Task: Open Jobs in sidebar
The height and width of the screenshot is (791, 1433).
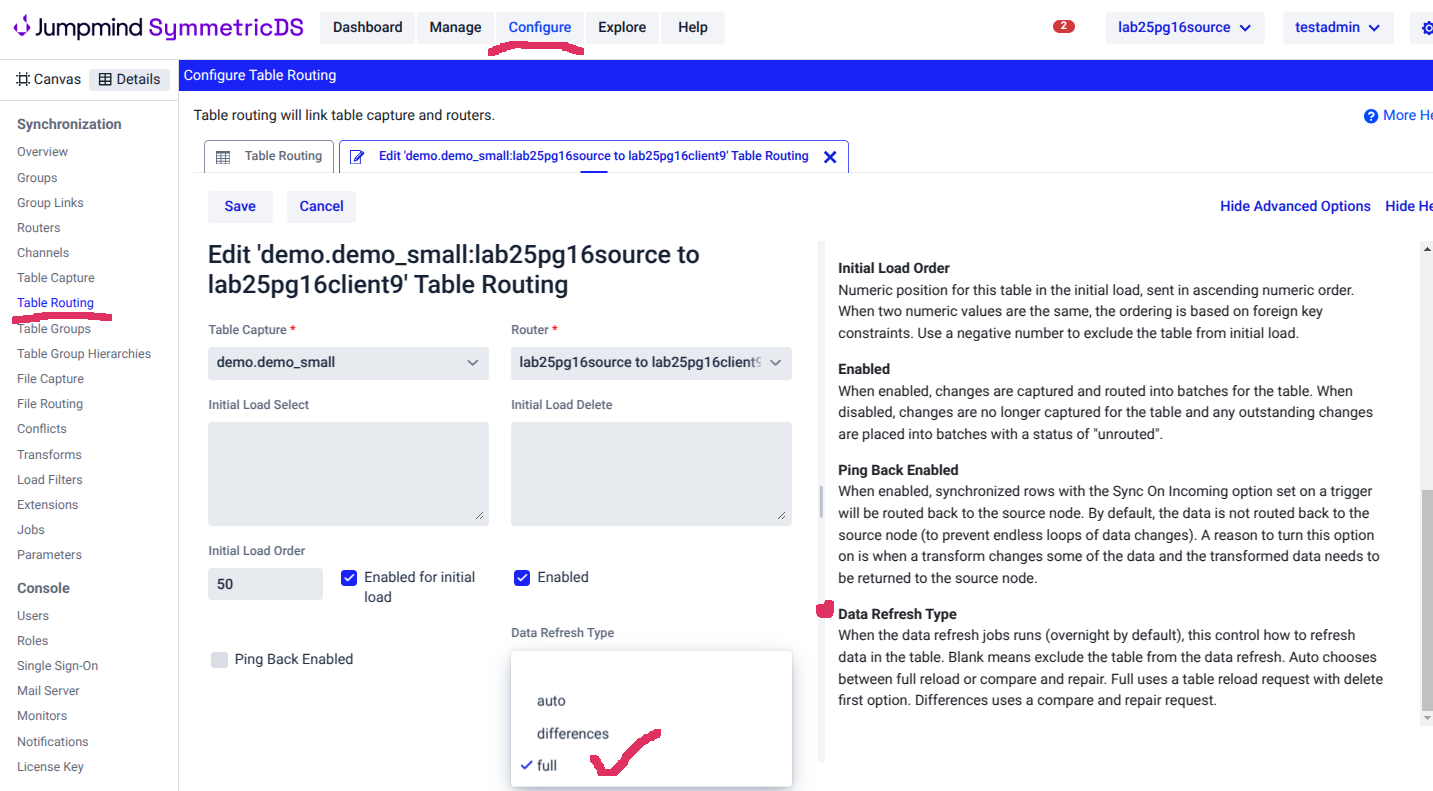Action: [31, 530]
